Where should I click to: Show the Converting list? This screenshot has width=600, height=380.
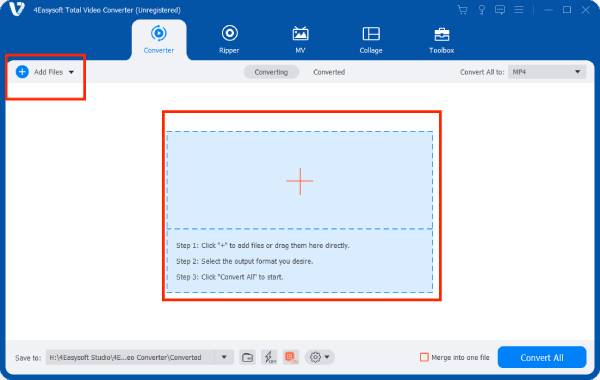coord(271,72)
